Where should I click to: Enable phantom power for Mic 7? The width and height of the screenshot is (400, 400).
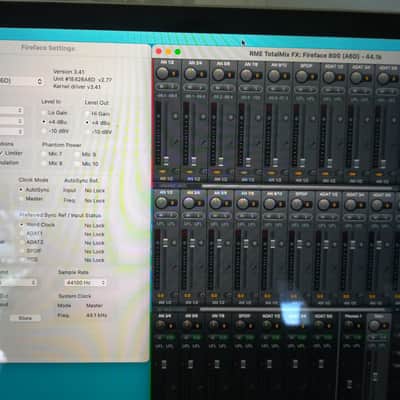[x=44, y=154]
